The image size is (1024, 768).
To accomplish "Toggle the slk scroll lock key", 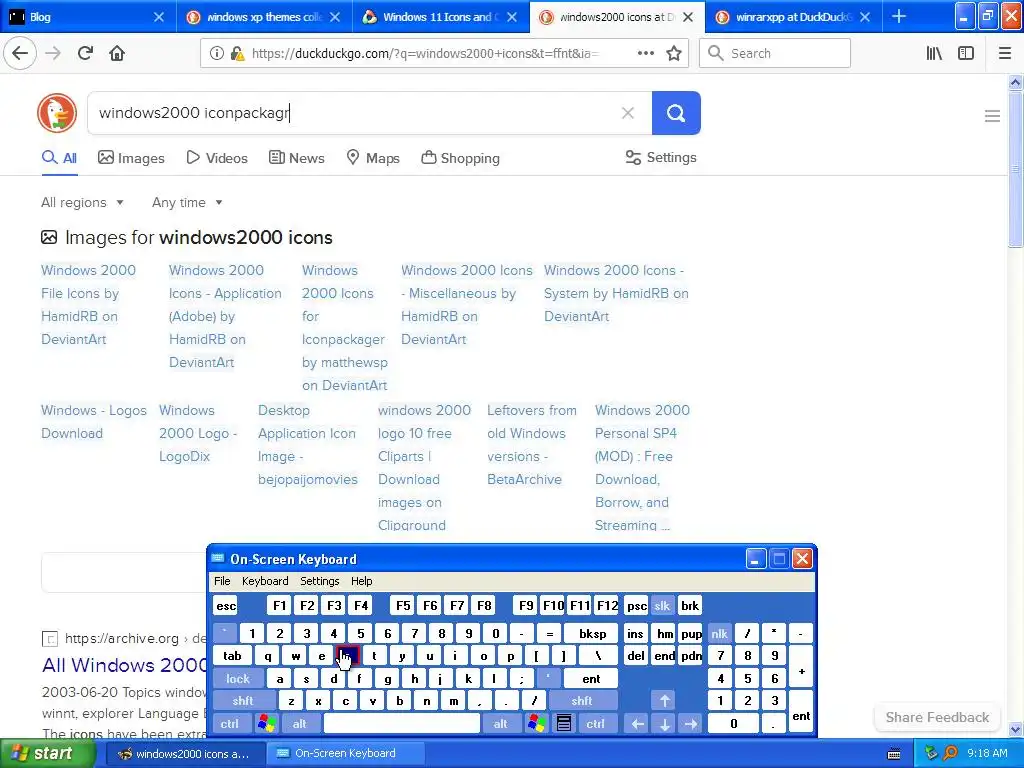I will coord(662,606).
